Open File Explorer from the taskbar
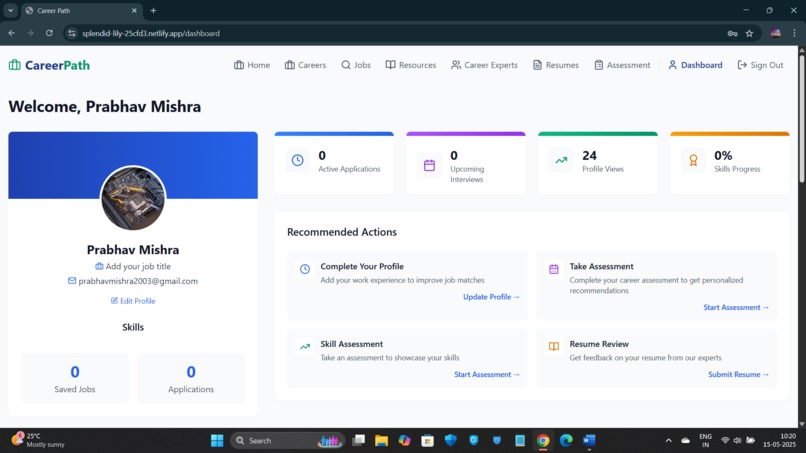This screenshot has height=453, width=806. (381, 441)
